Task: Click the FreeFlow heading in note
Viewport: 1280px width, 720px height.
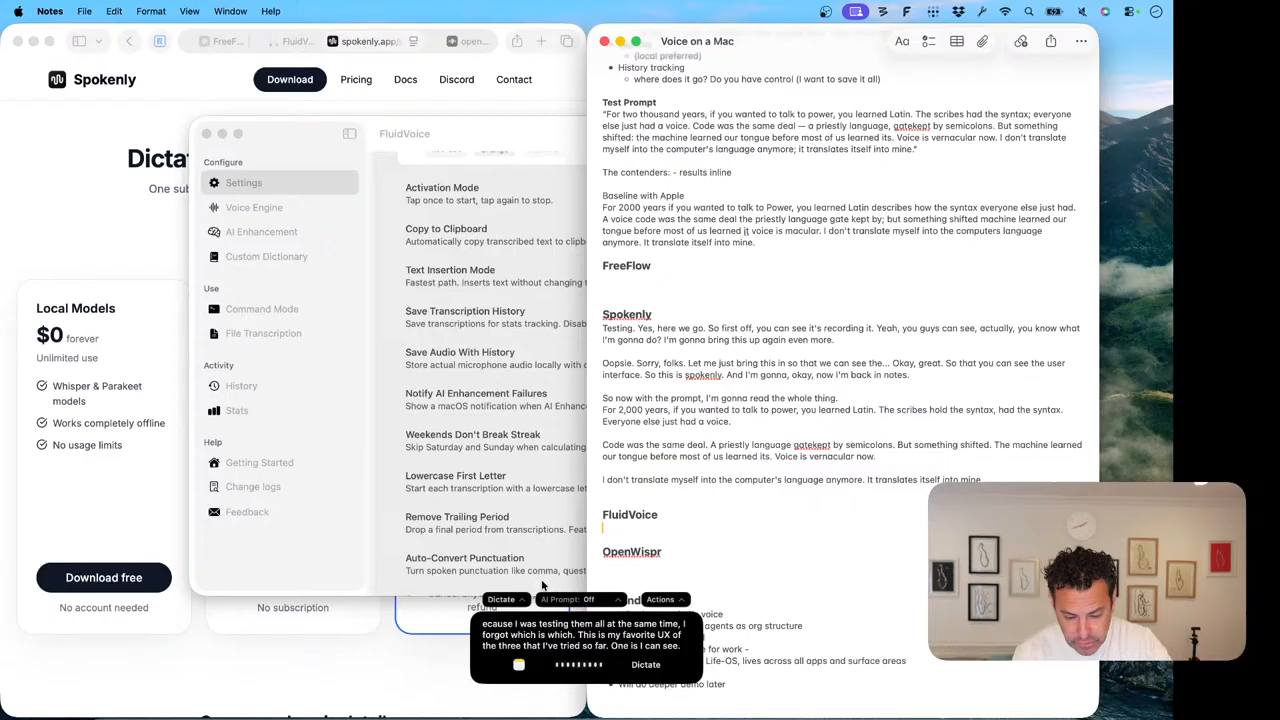Action: pyautogui.click(x=626, y=266)
